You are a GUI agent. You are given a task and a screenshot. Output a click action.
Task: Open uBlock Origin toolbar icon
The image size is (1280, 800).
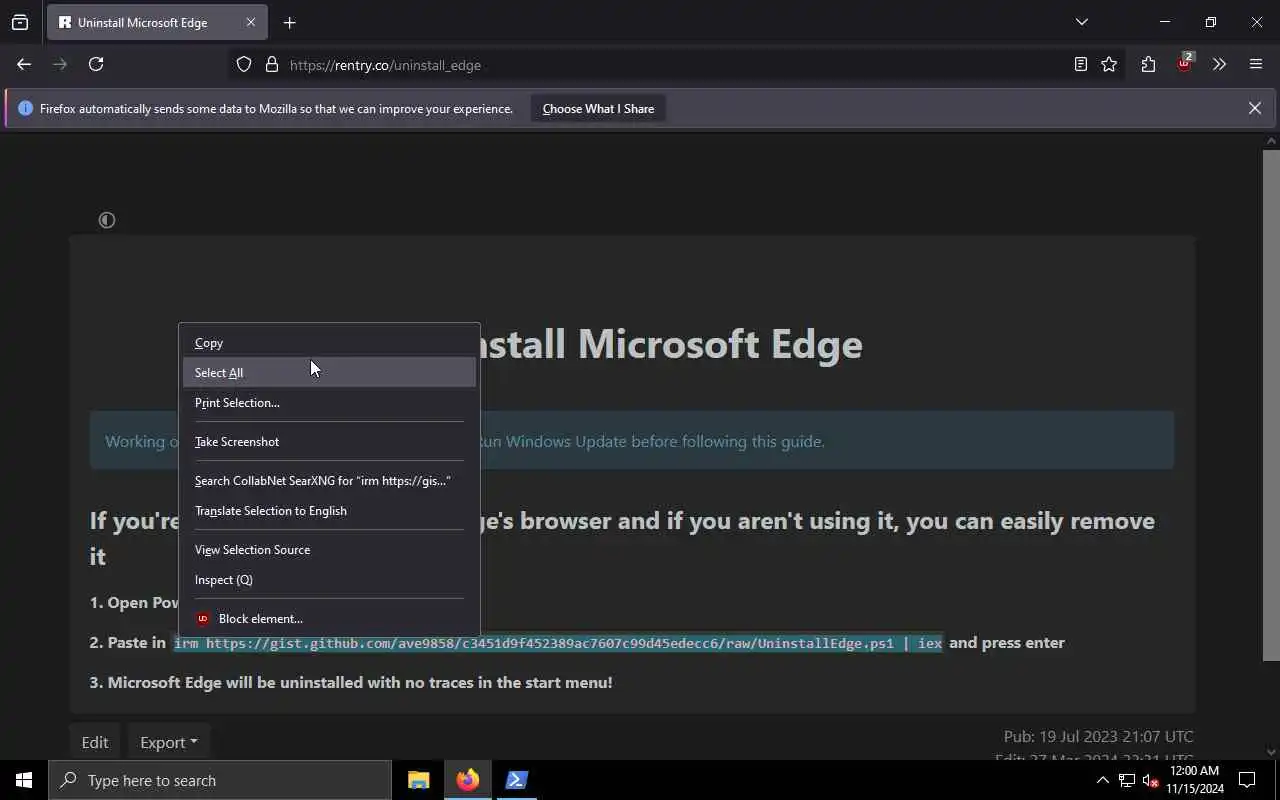point(1184,63)
